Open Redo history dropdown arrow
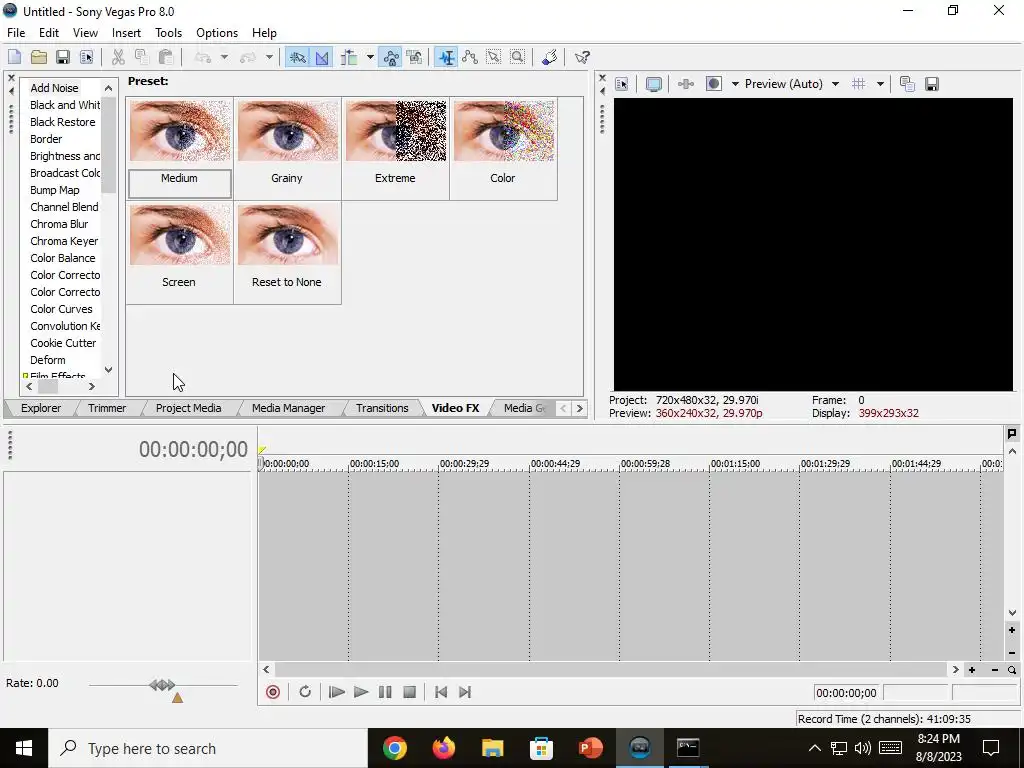1024x768 pixels. 268,57
